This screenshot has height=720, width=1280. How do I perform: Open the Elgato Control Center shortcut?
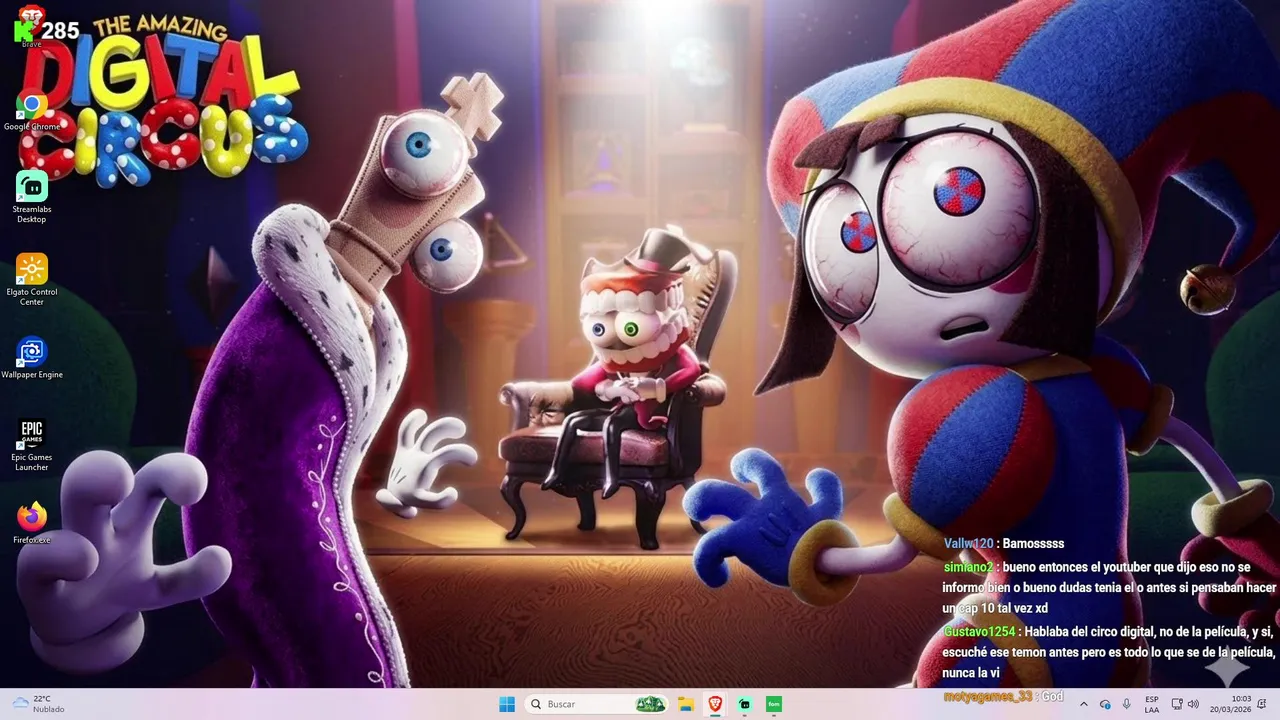(x=31, y=280)
